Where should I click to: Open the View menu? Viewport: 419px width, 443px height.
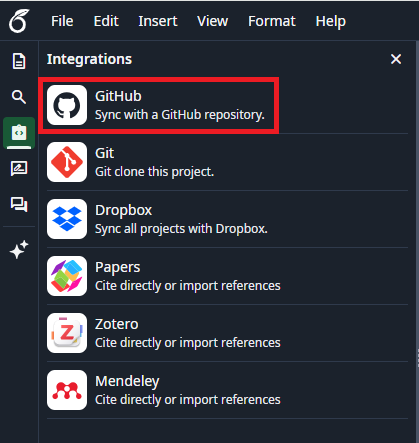click(212, 21)
